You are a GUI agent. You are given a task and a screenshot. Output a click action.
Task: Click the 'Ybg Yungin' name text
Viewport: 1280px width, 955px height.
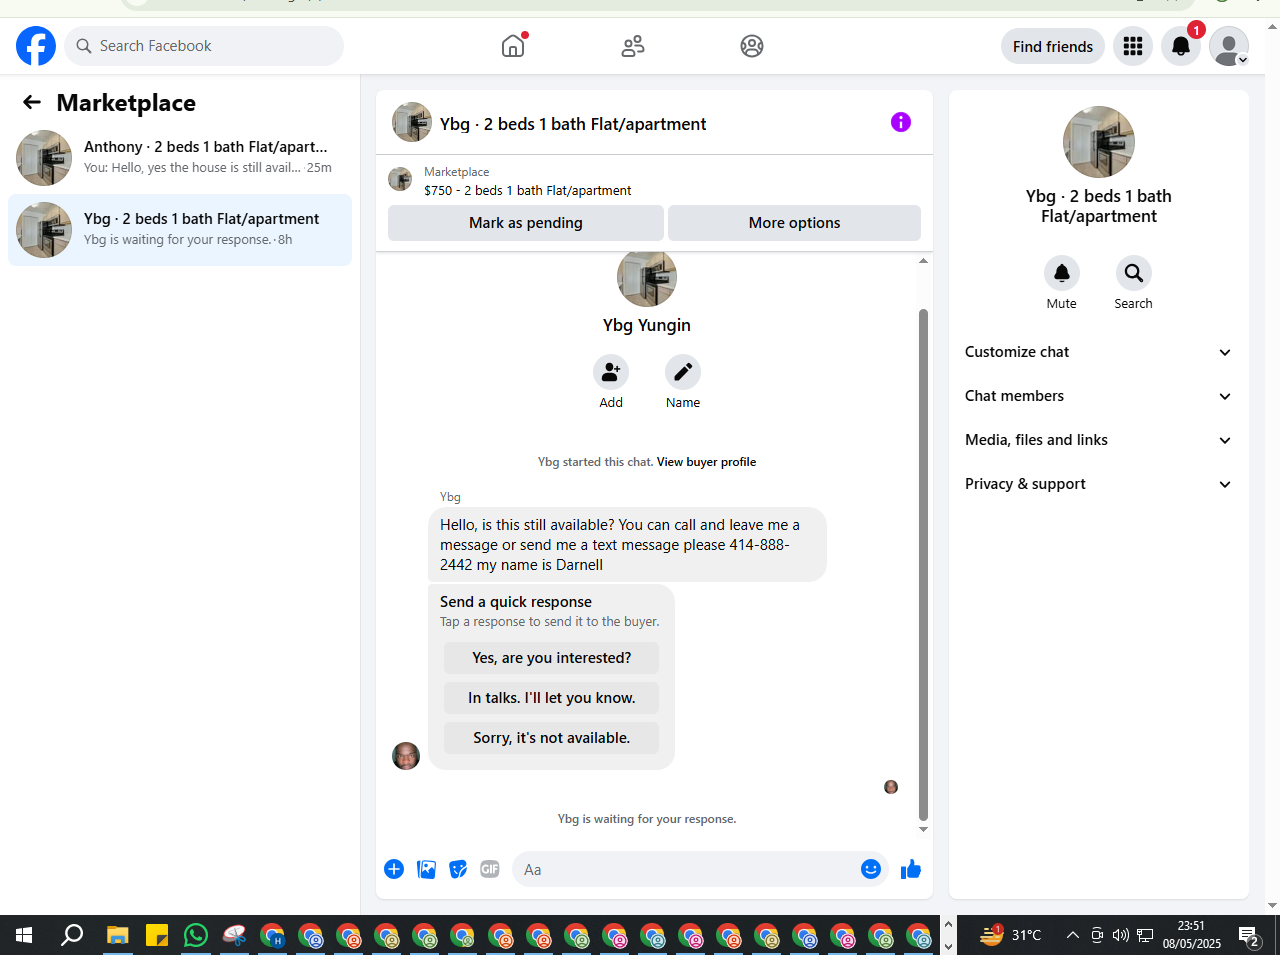(x=647, y=325)
